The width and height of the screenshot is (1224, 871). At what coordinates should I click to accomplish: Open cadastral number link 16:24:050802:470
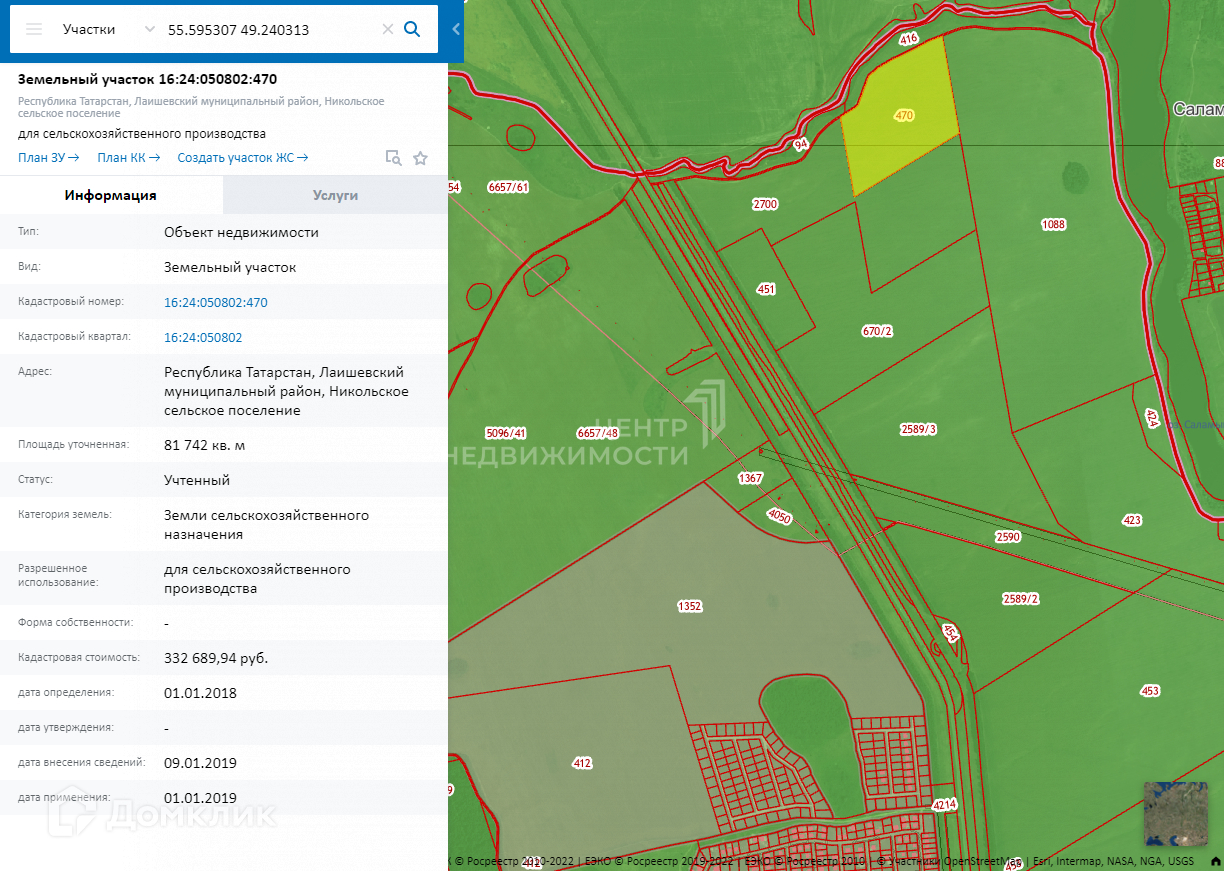(216, 302)
